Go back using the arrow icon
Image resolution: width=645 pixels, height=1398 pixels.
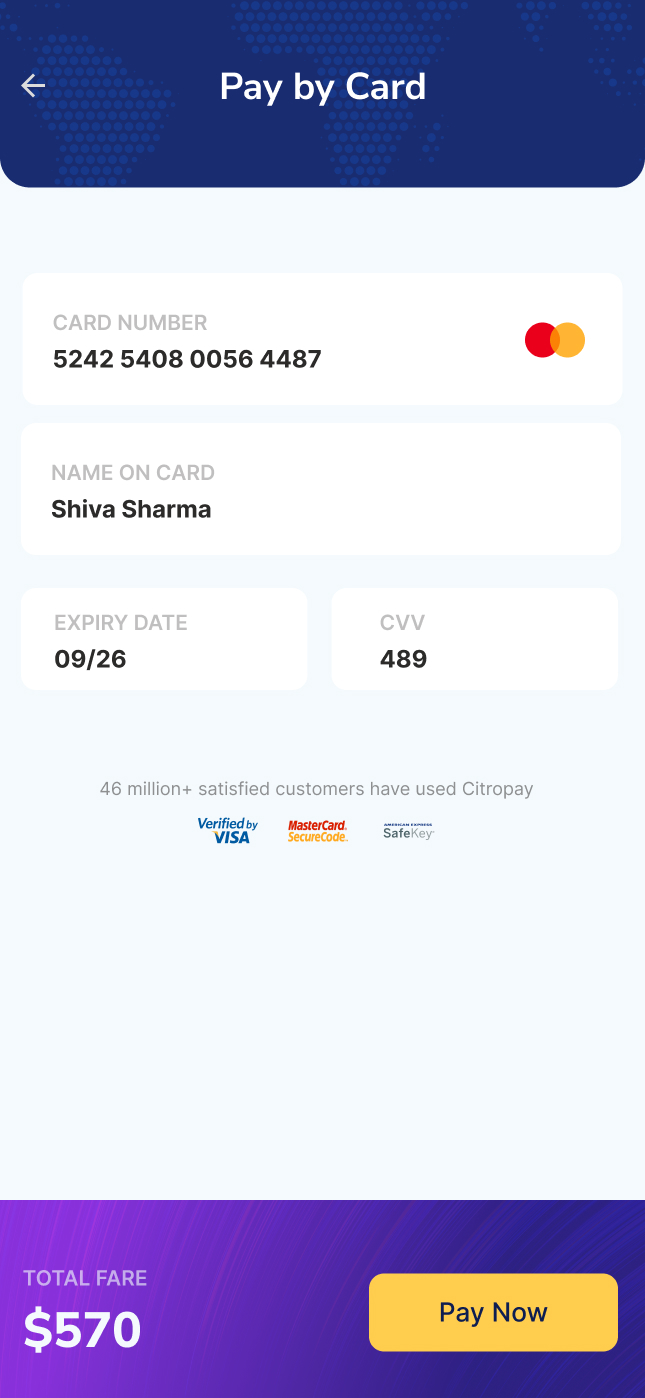pyautogui.click(x=33, y=86)
